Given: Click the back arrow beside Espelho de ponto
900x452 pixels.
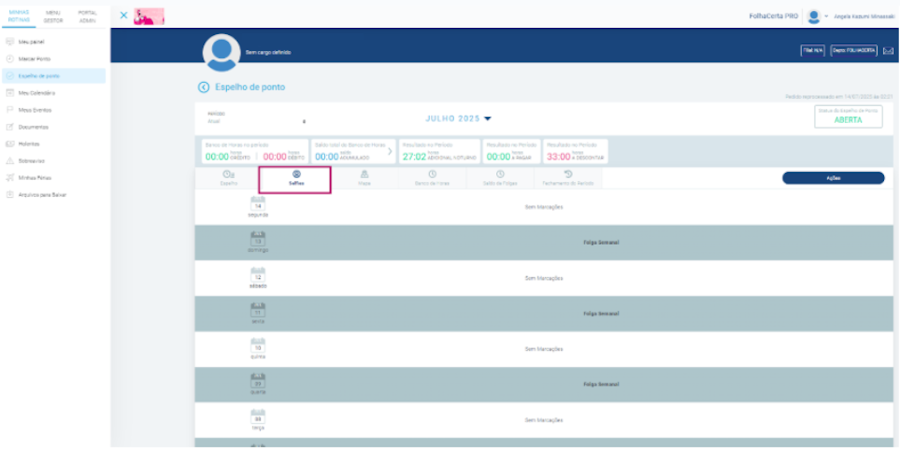Looking at the screenshot, I should [203, 87].
